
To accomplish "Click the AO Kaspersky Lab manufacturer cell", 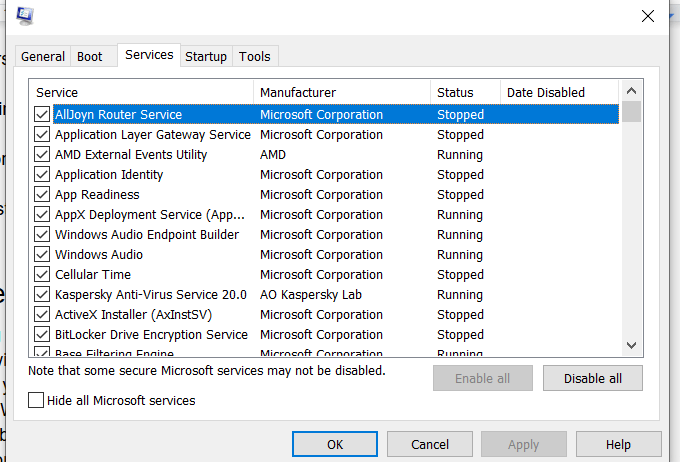I will [x=311, y=295].
